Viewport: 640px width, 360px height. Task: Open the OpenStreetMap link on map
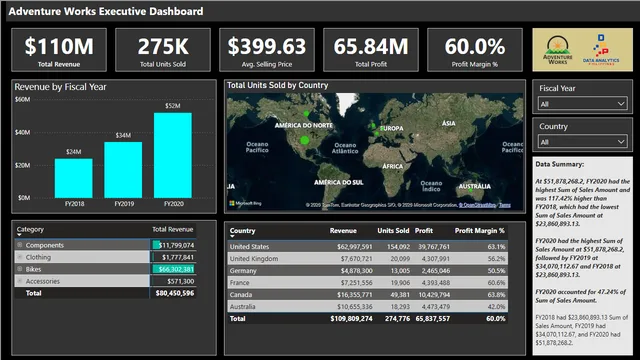477,205
